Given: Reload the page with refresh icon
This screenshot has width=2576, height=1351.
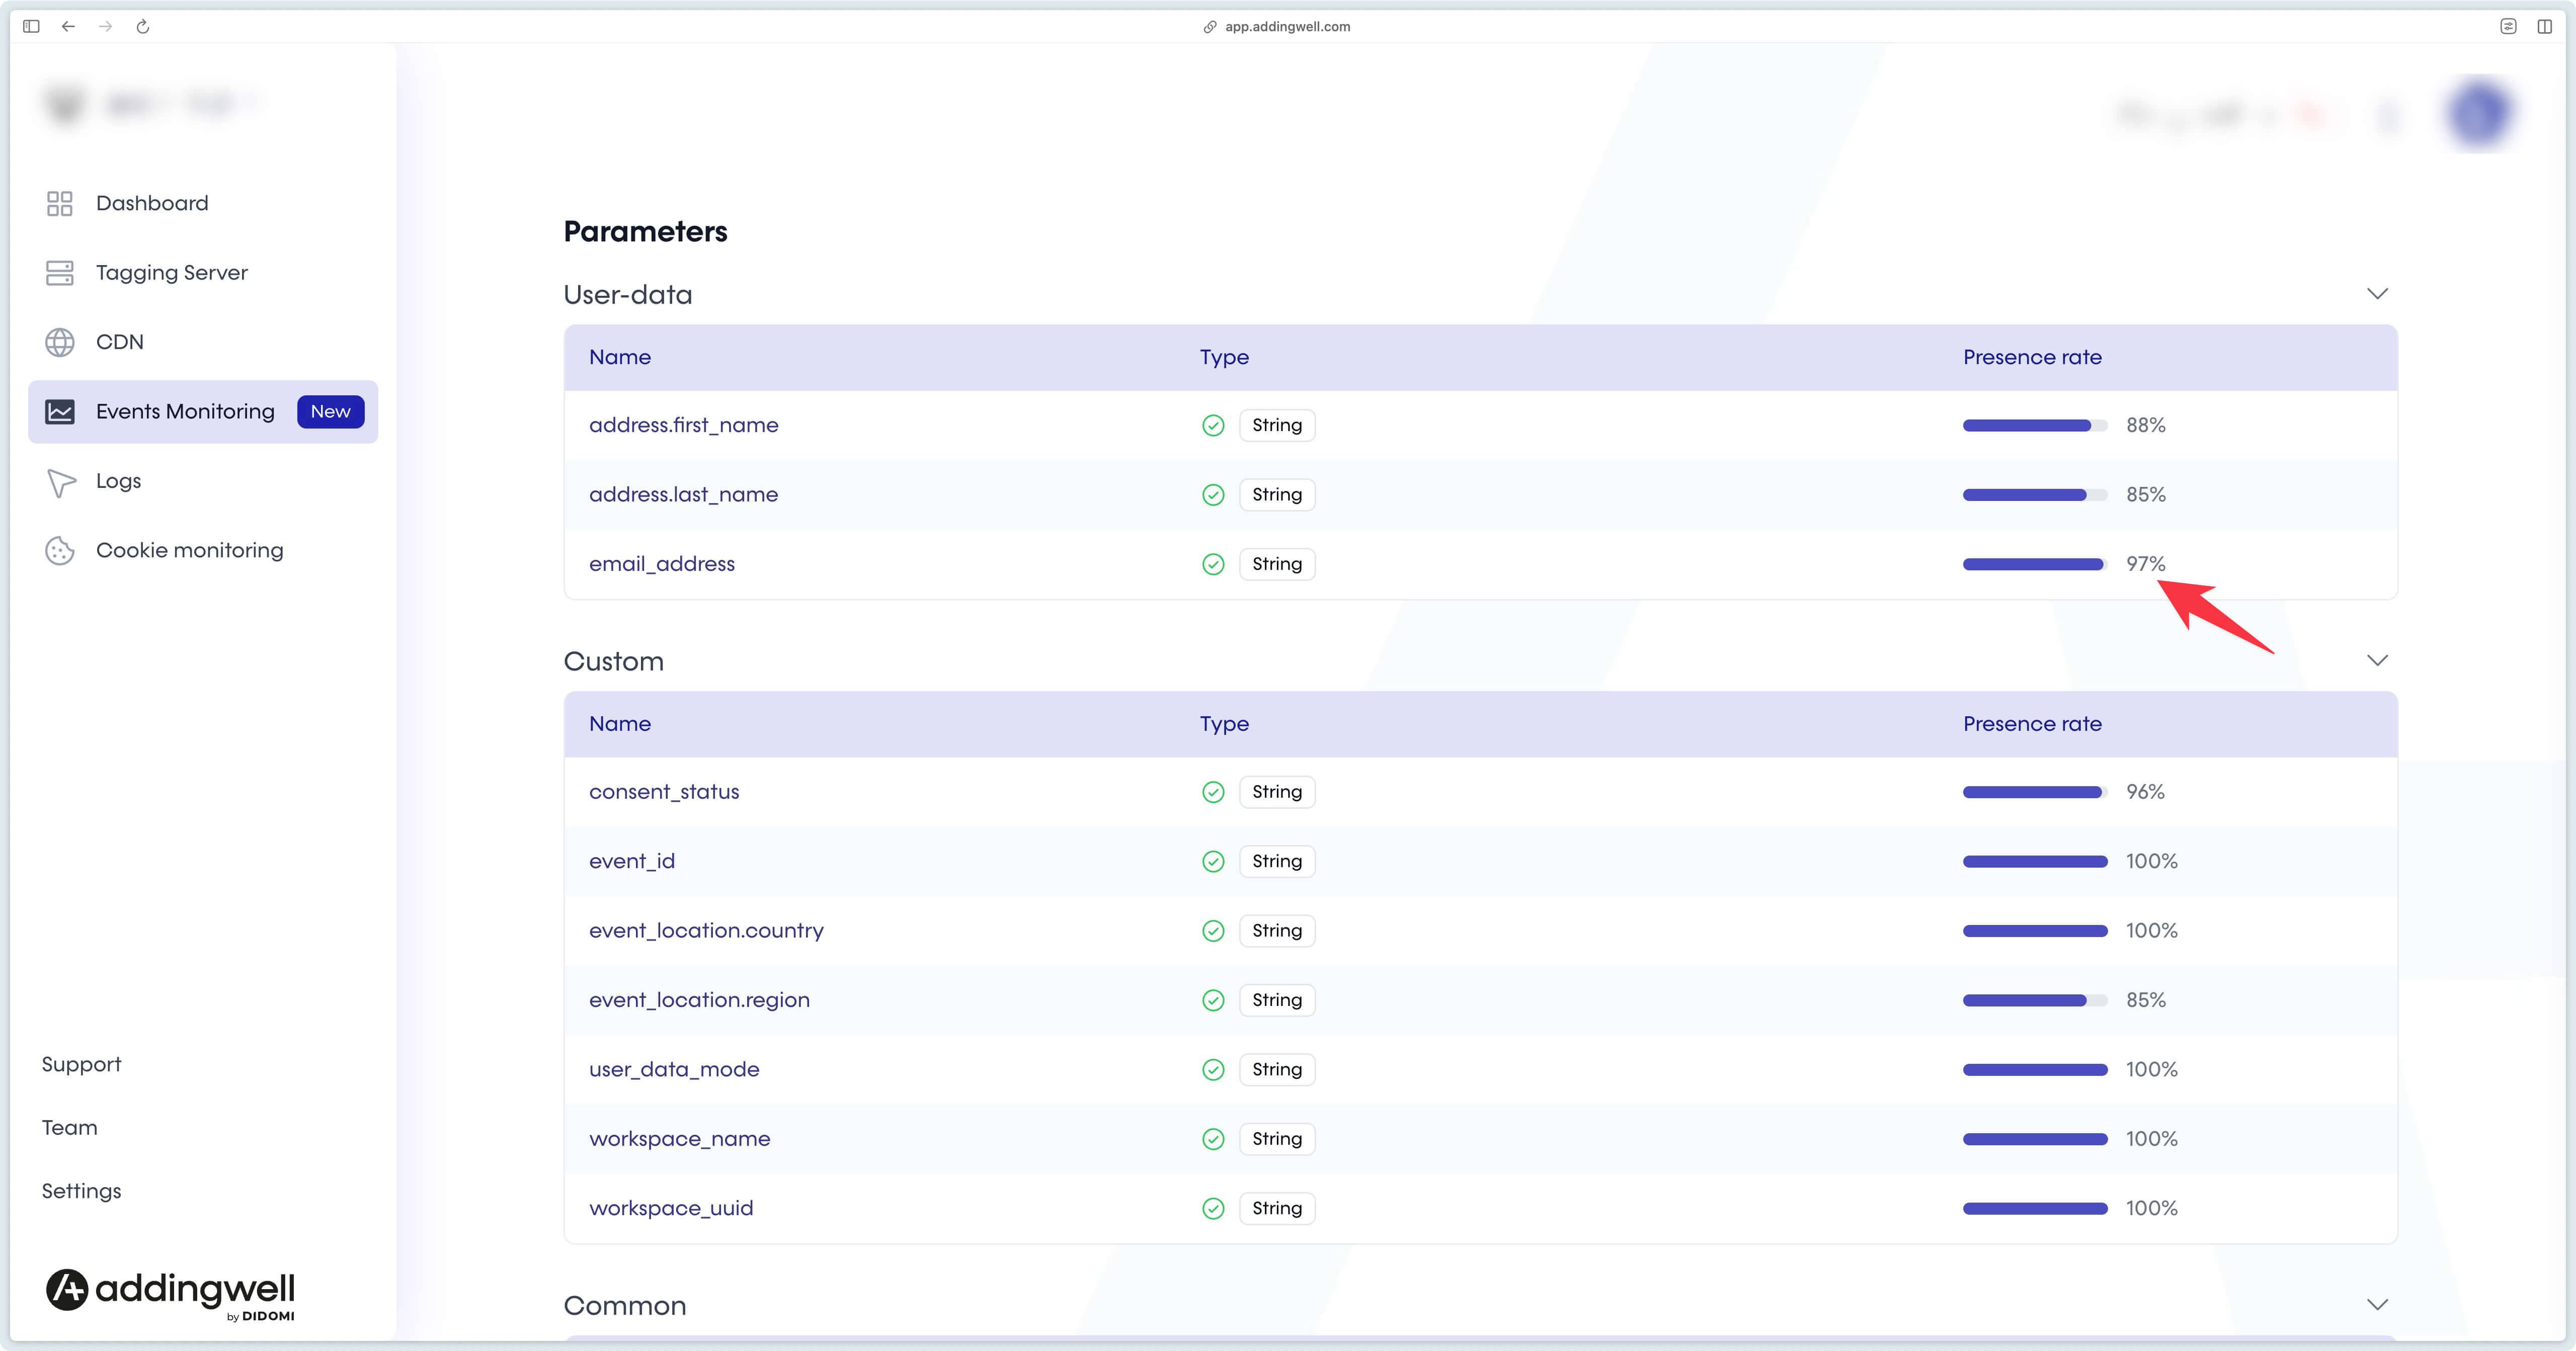Looking at the screenshot, I should [143, 26].
